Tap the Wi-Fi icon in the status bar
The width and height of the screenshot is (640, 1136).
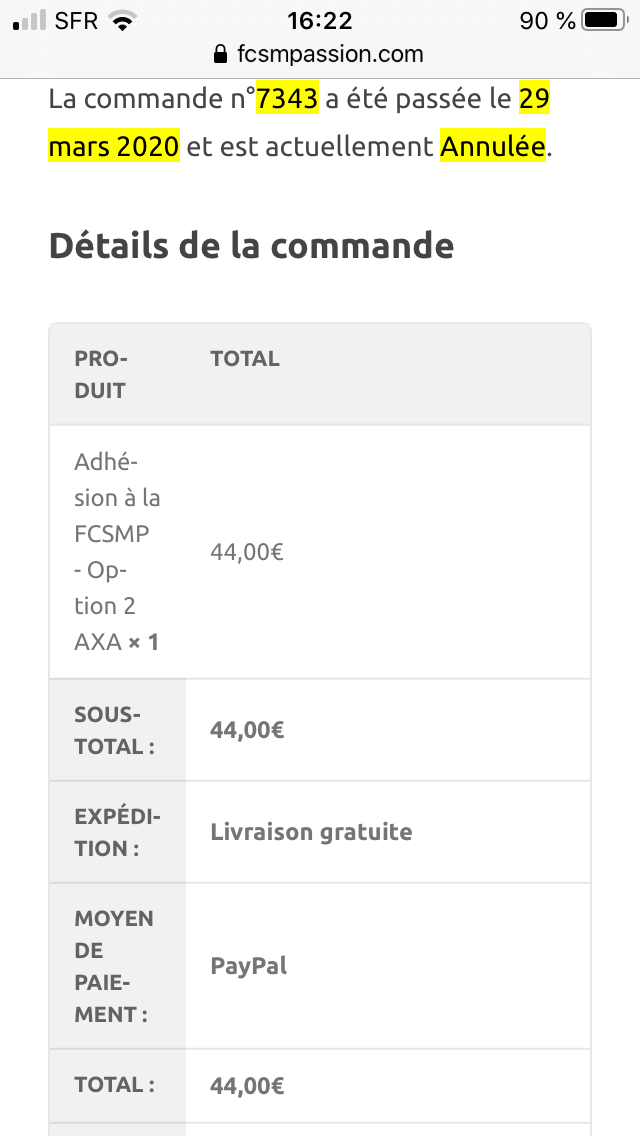point(123,22)
